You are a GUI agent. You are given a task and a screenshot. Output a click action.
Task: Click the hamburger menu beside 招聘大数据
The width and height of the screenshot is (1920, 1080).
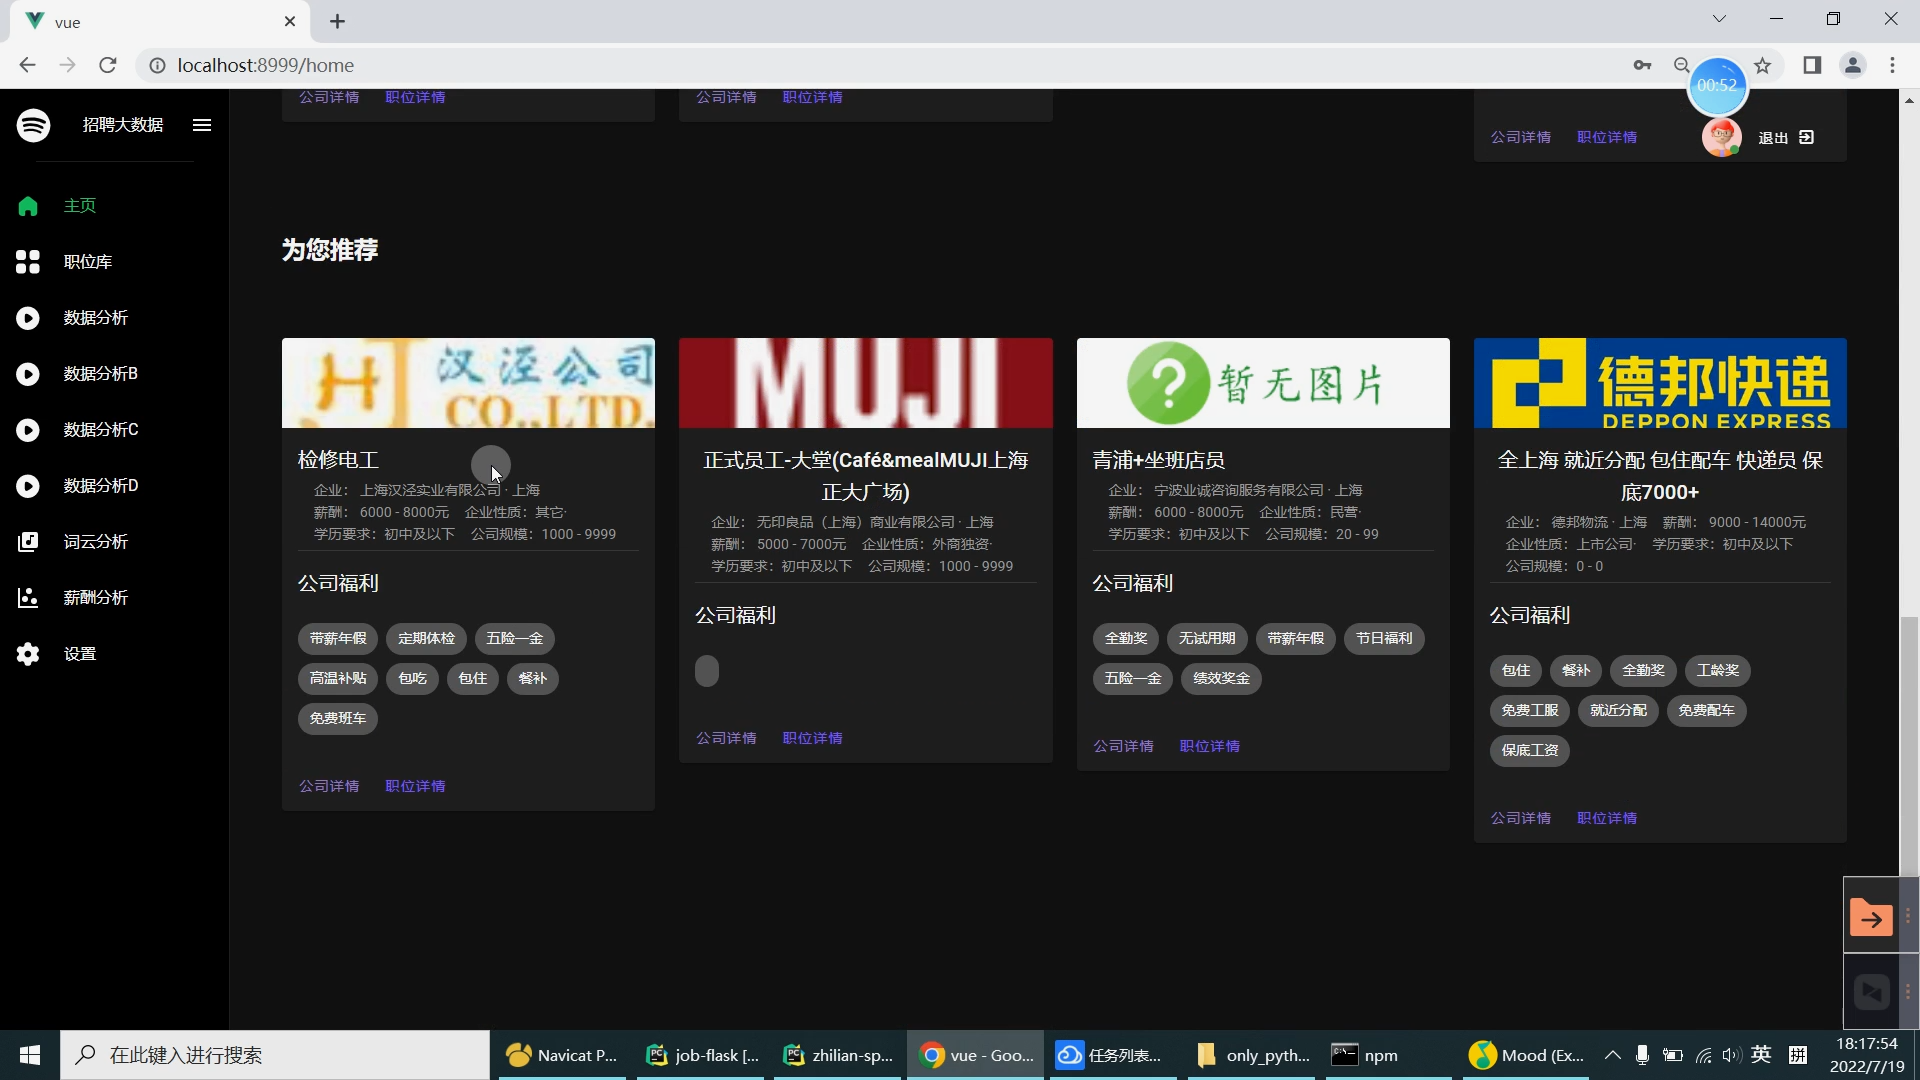pos(201,124)
